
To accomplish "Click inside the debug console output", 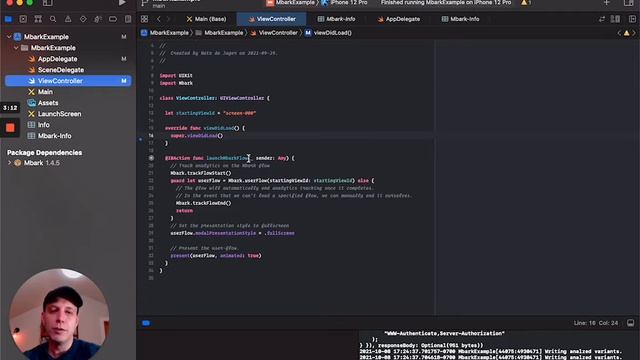I will (499, 345).
